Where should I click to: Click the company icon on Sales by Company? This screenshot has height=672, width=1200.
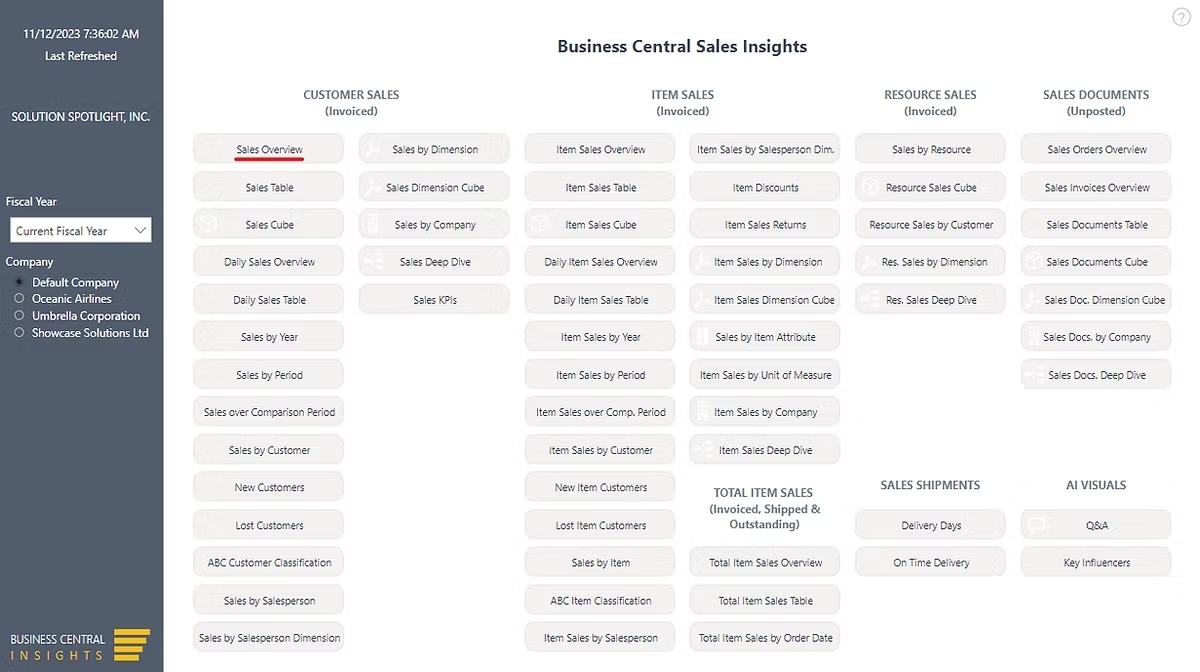374,224
